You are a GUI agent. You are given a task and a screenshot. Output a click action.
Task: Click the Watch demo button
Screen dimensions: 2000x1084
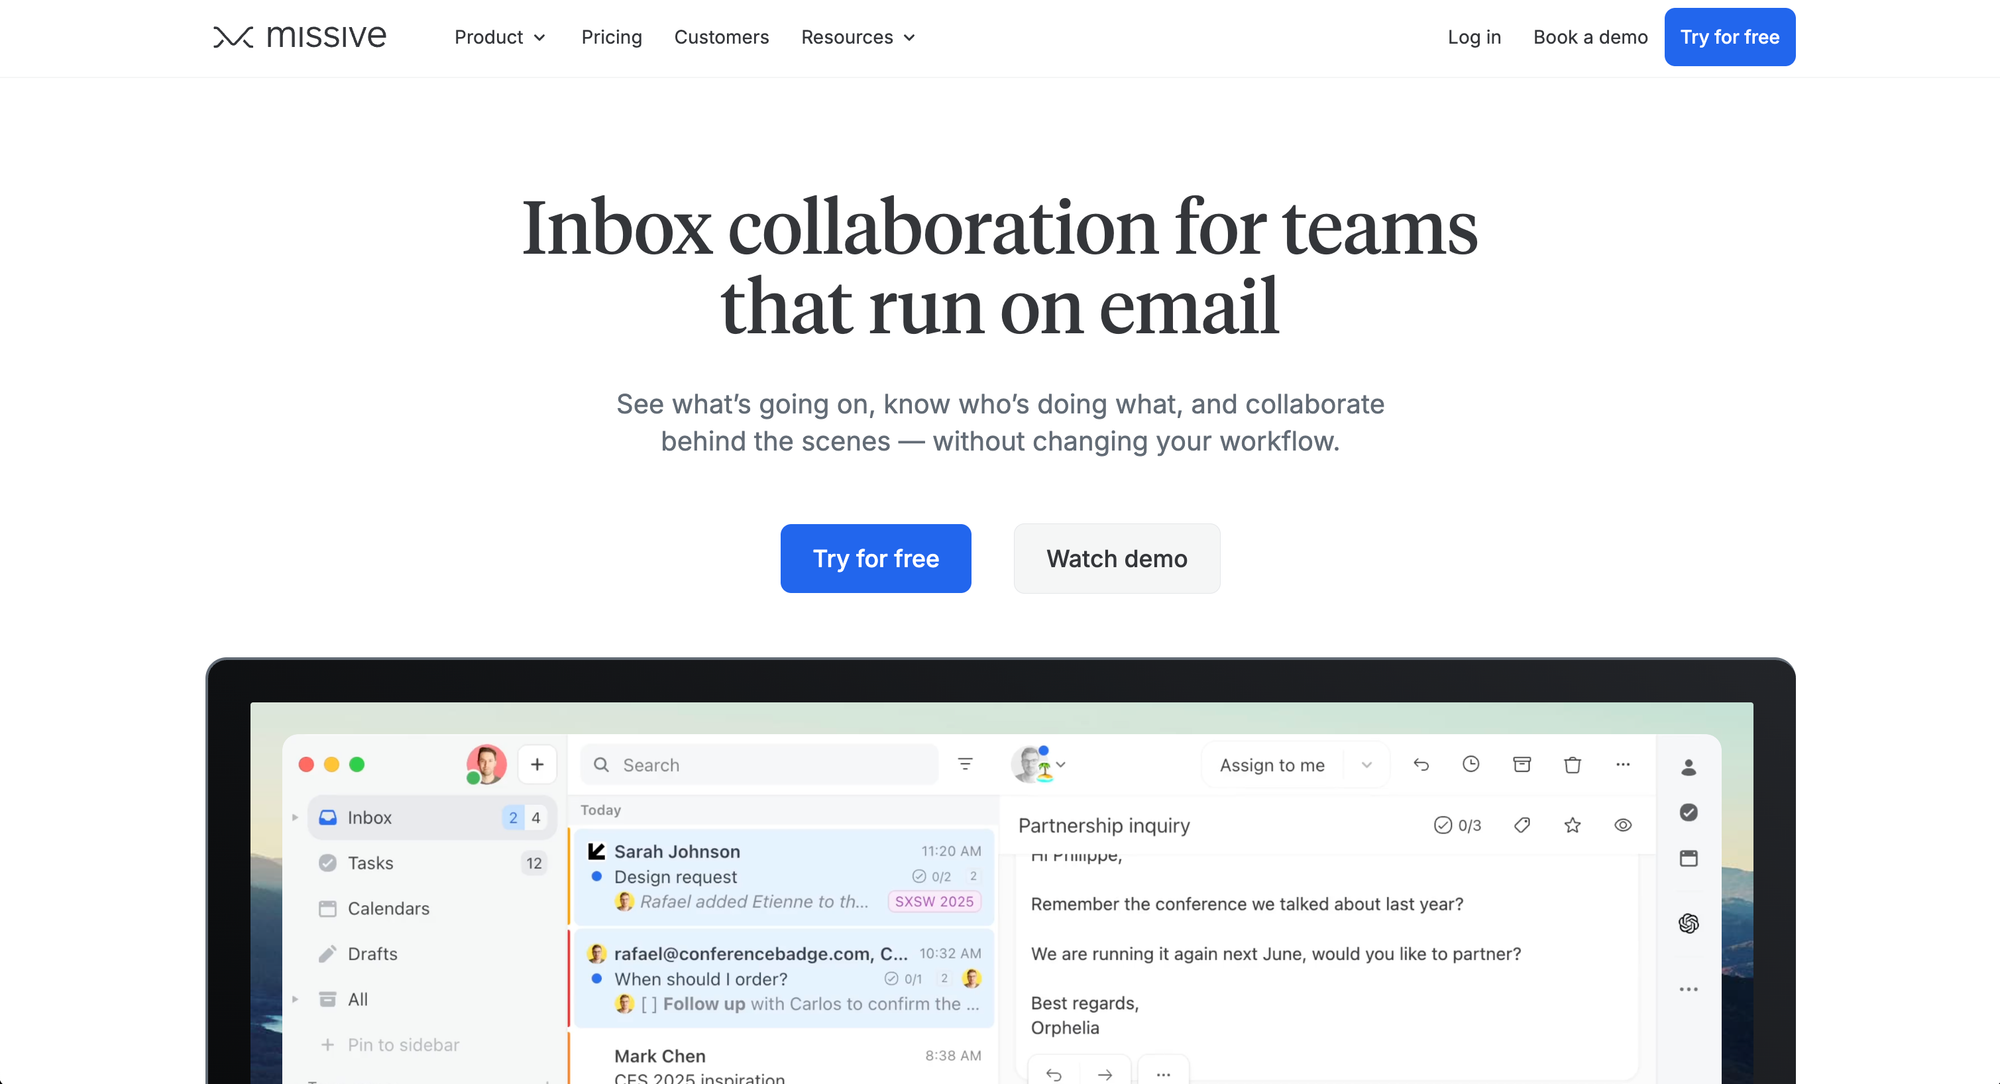(x=1116, y=559)
